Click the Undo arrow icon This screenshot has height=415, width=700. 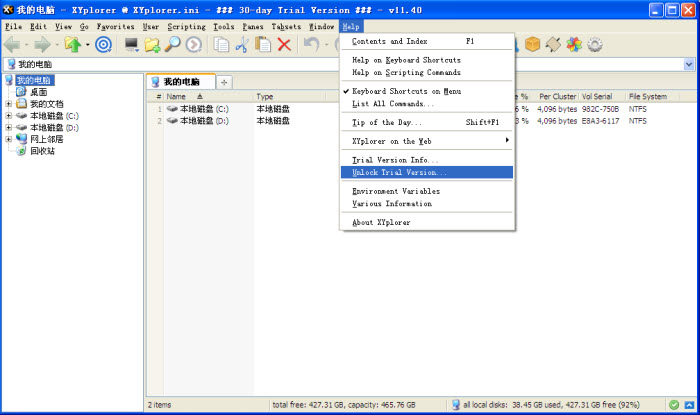coord(312,45)
